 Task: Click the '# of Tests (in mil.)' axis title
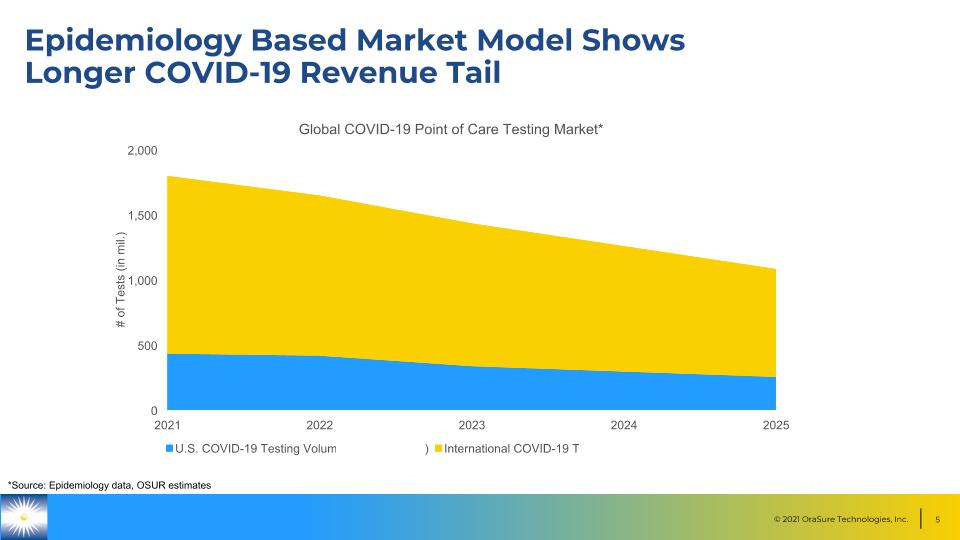121,280
